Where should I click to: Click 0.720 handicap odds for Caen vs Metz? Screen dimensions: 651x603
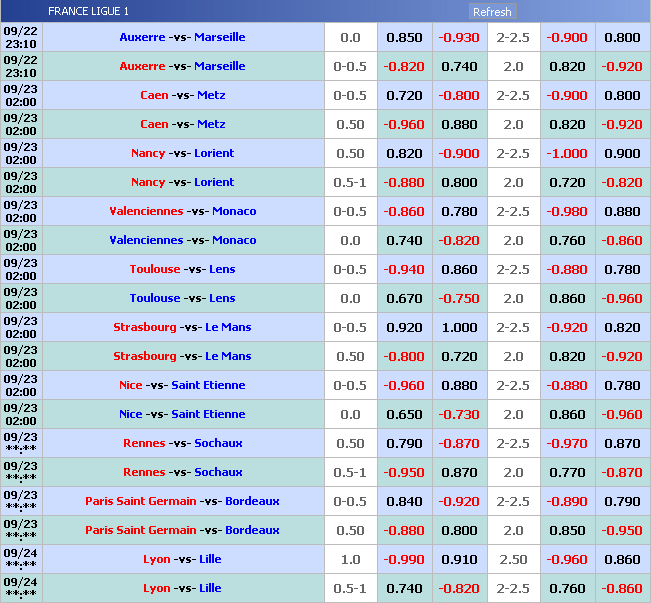[404, 95]
